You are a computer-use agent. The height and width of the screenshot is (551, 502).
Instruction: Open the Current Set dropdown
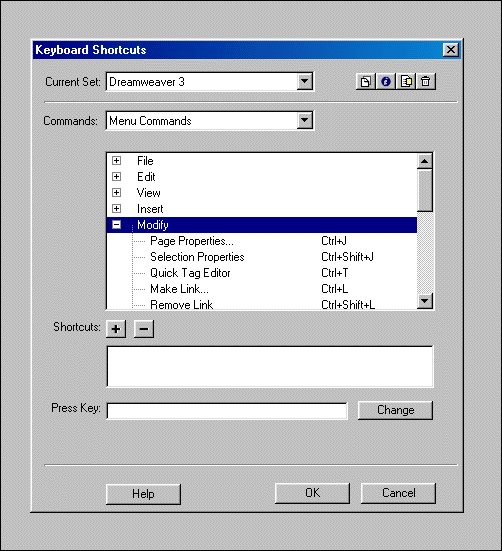[x=304, y=82]
